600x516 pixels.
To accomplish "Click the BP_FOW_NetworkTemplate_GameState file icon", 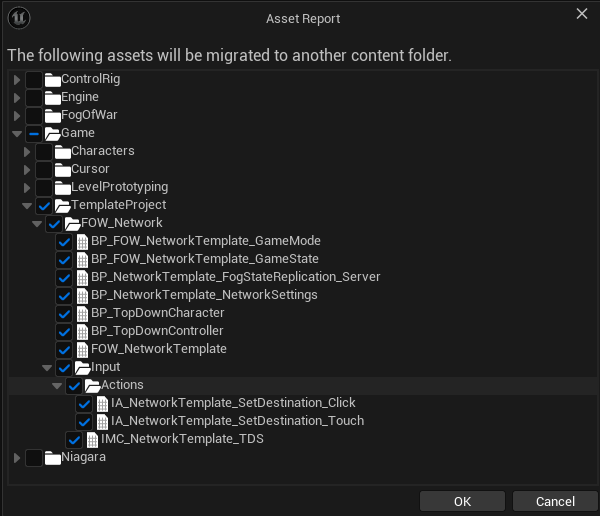I will click(x=82, y=260).
